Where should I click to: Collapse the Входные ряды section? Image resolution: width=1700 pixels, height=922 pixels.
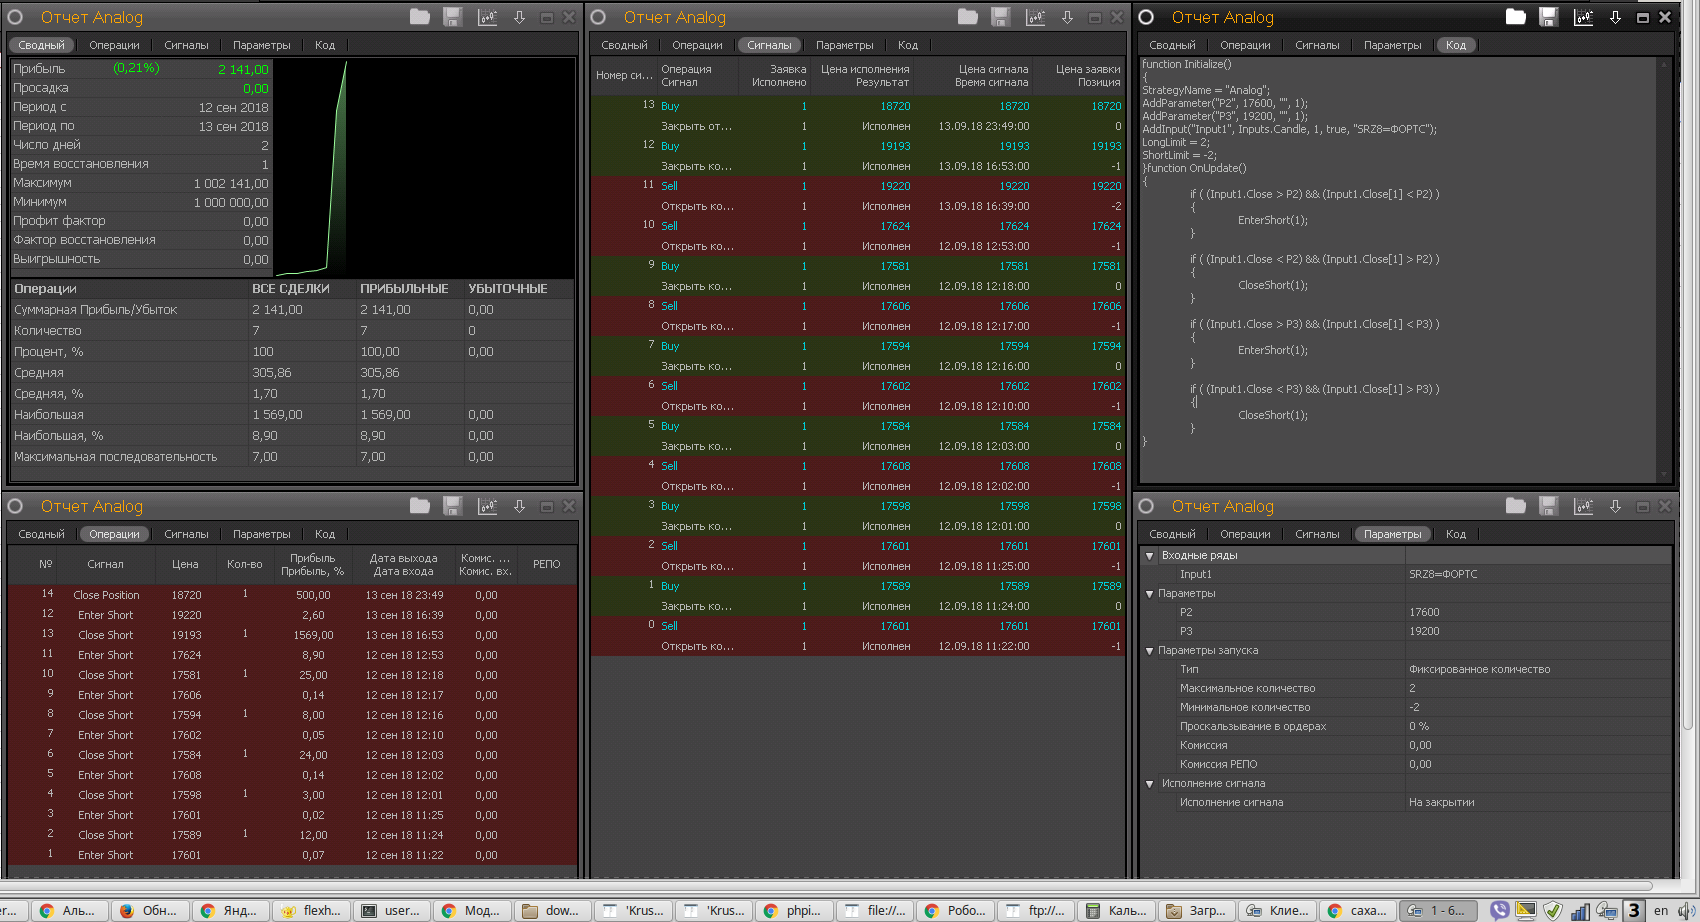(1150, 556)
